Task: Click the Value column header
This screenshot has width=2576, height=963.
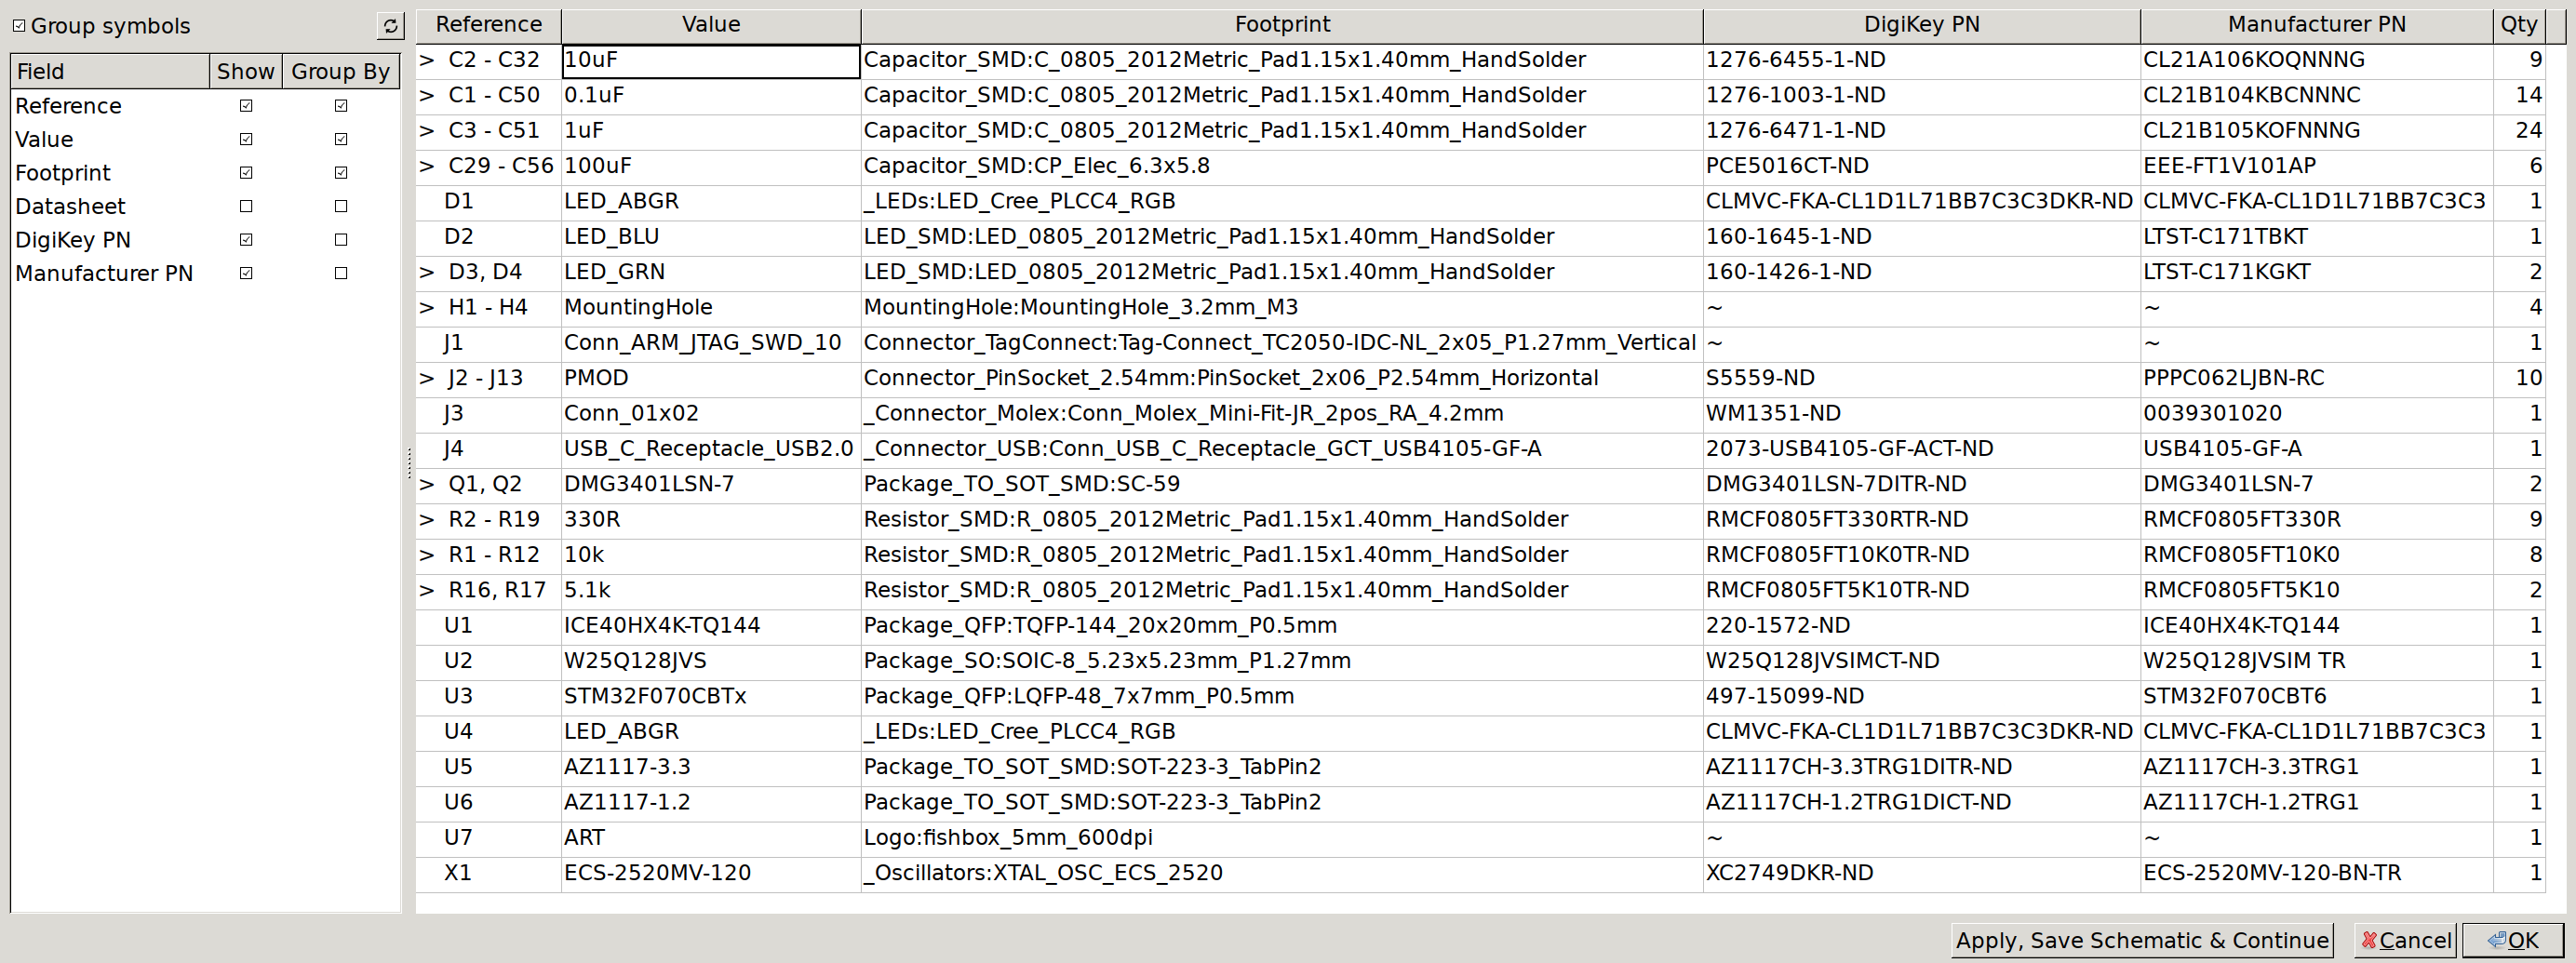Action: (x=711, y=25)
